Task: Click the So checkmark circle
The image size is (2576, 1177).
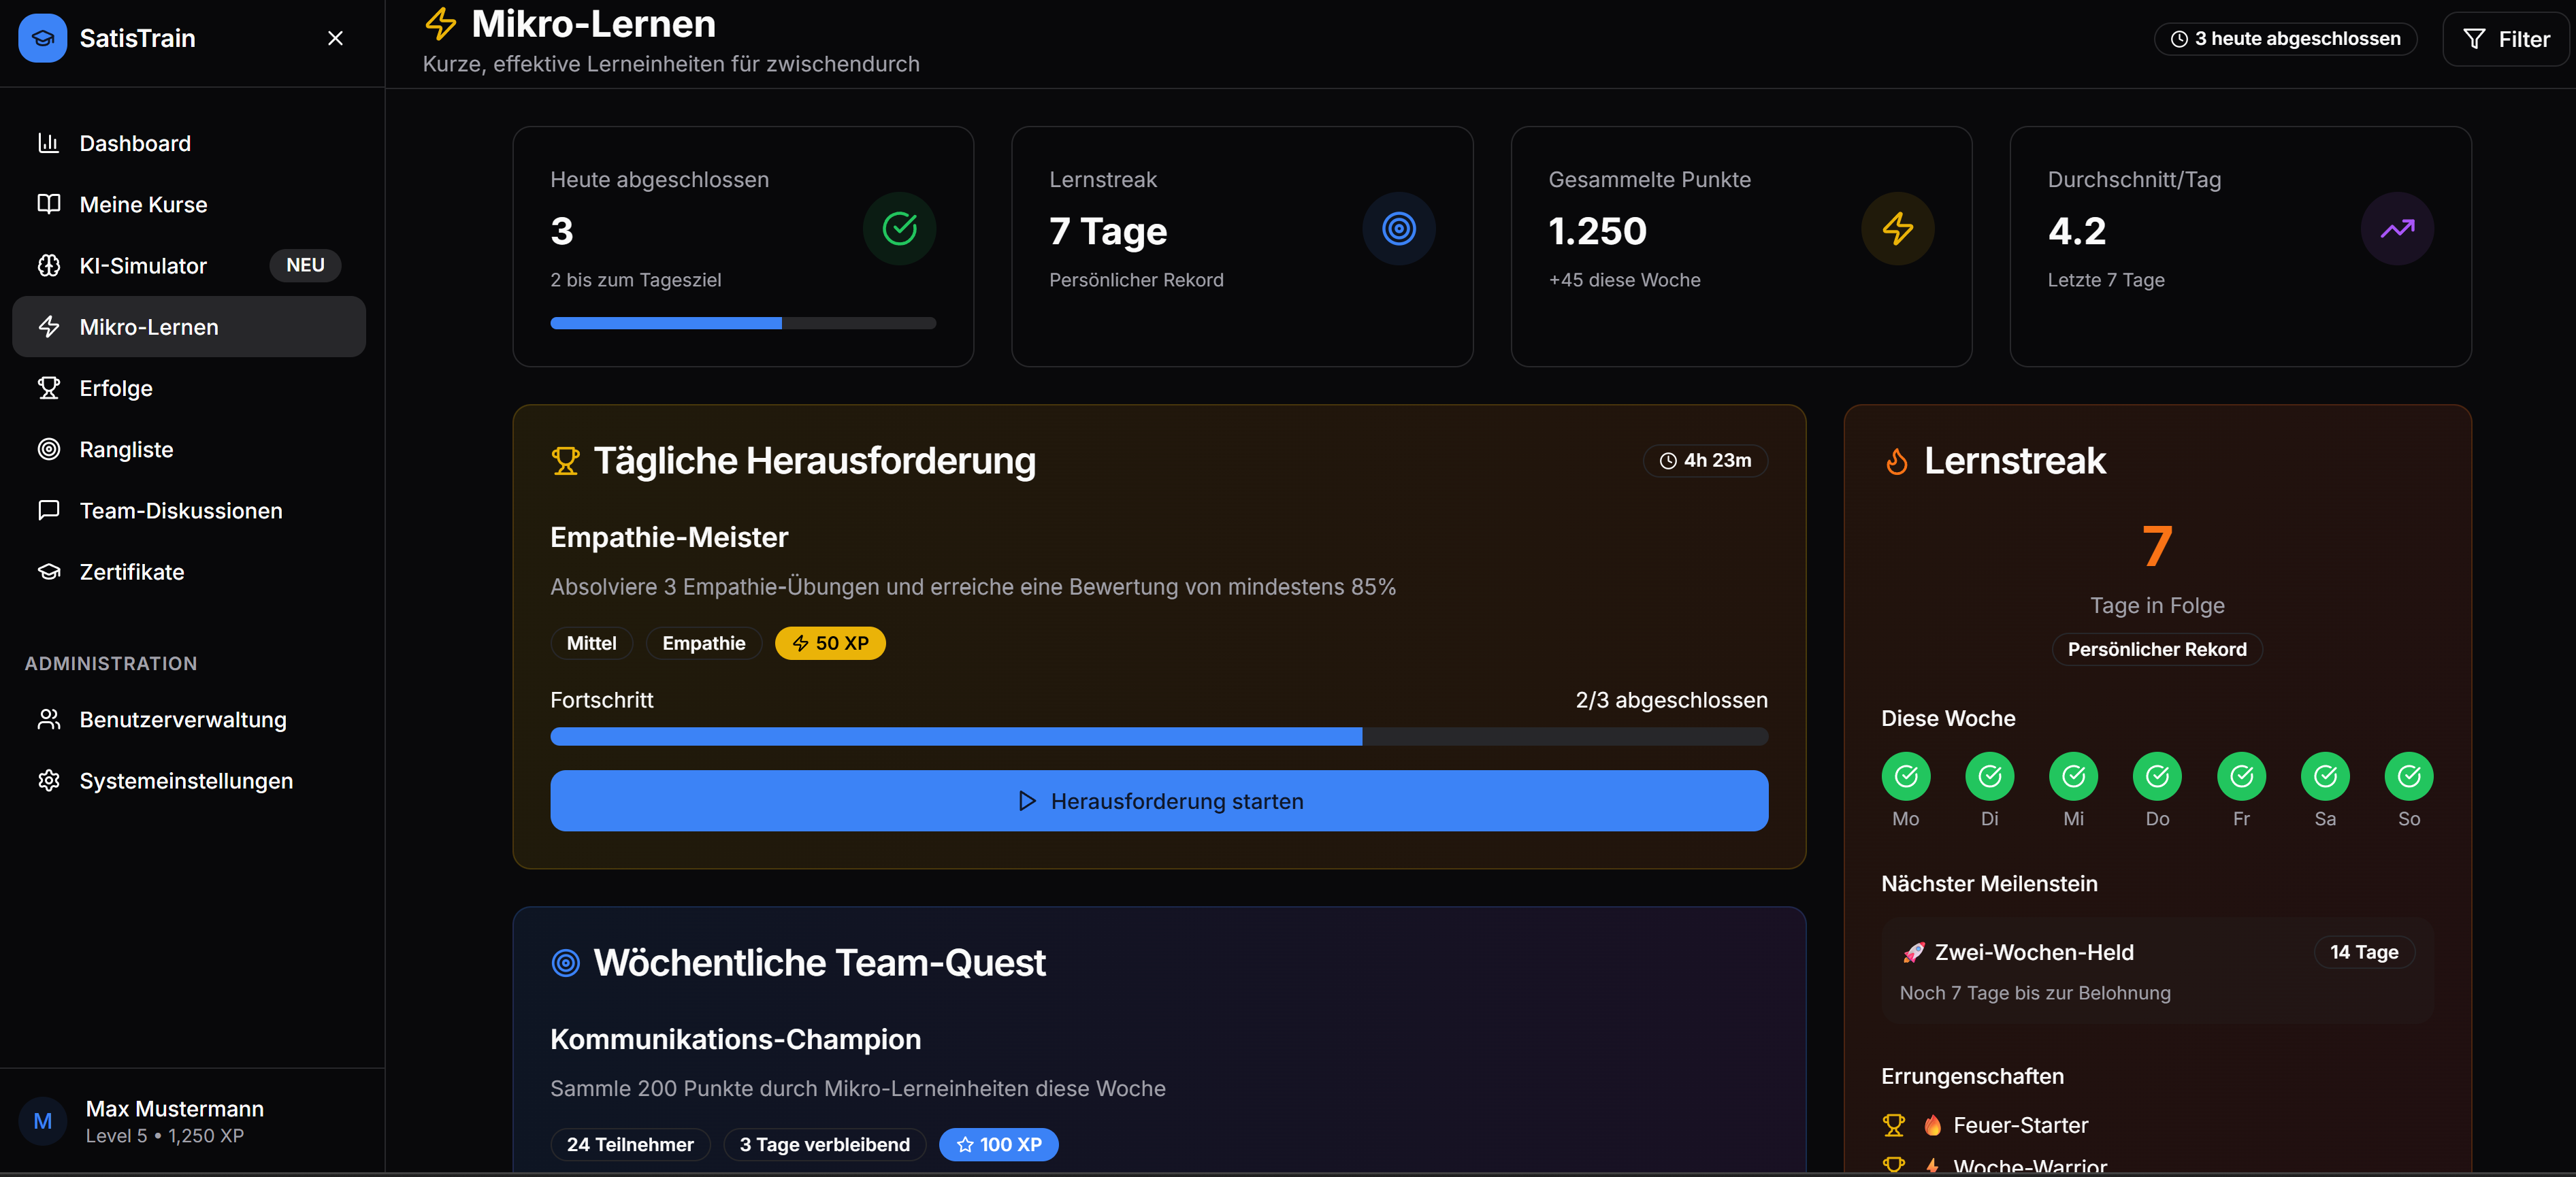Action: pyautogui.click(x=2409, y=776)
